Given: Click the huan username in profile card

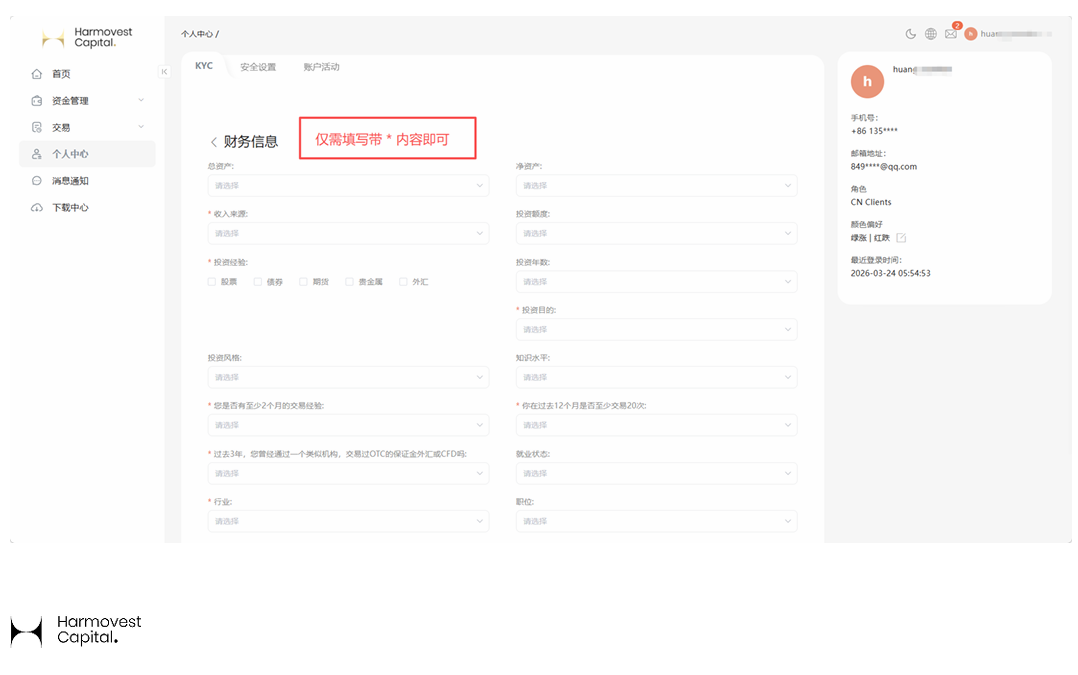Looking at the screenshot, I should [922, 69].
